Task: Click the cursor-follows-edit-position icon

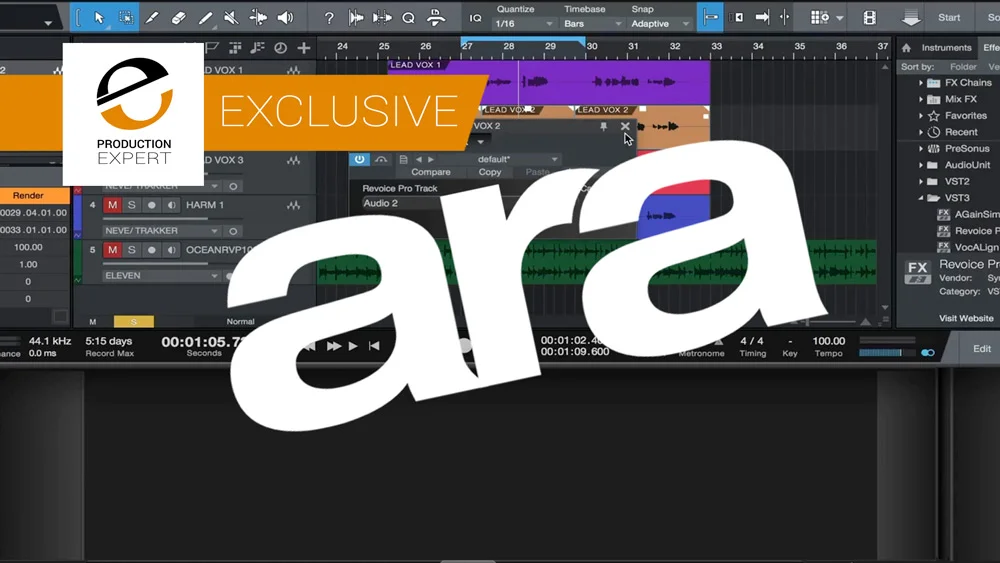Action: [x=785, y=17]
